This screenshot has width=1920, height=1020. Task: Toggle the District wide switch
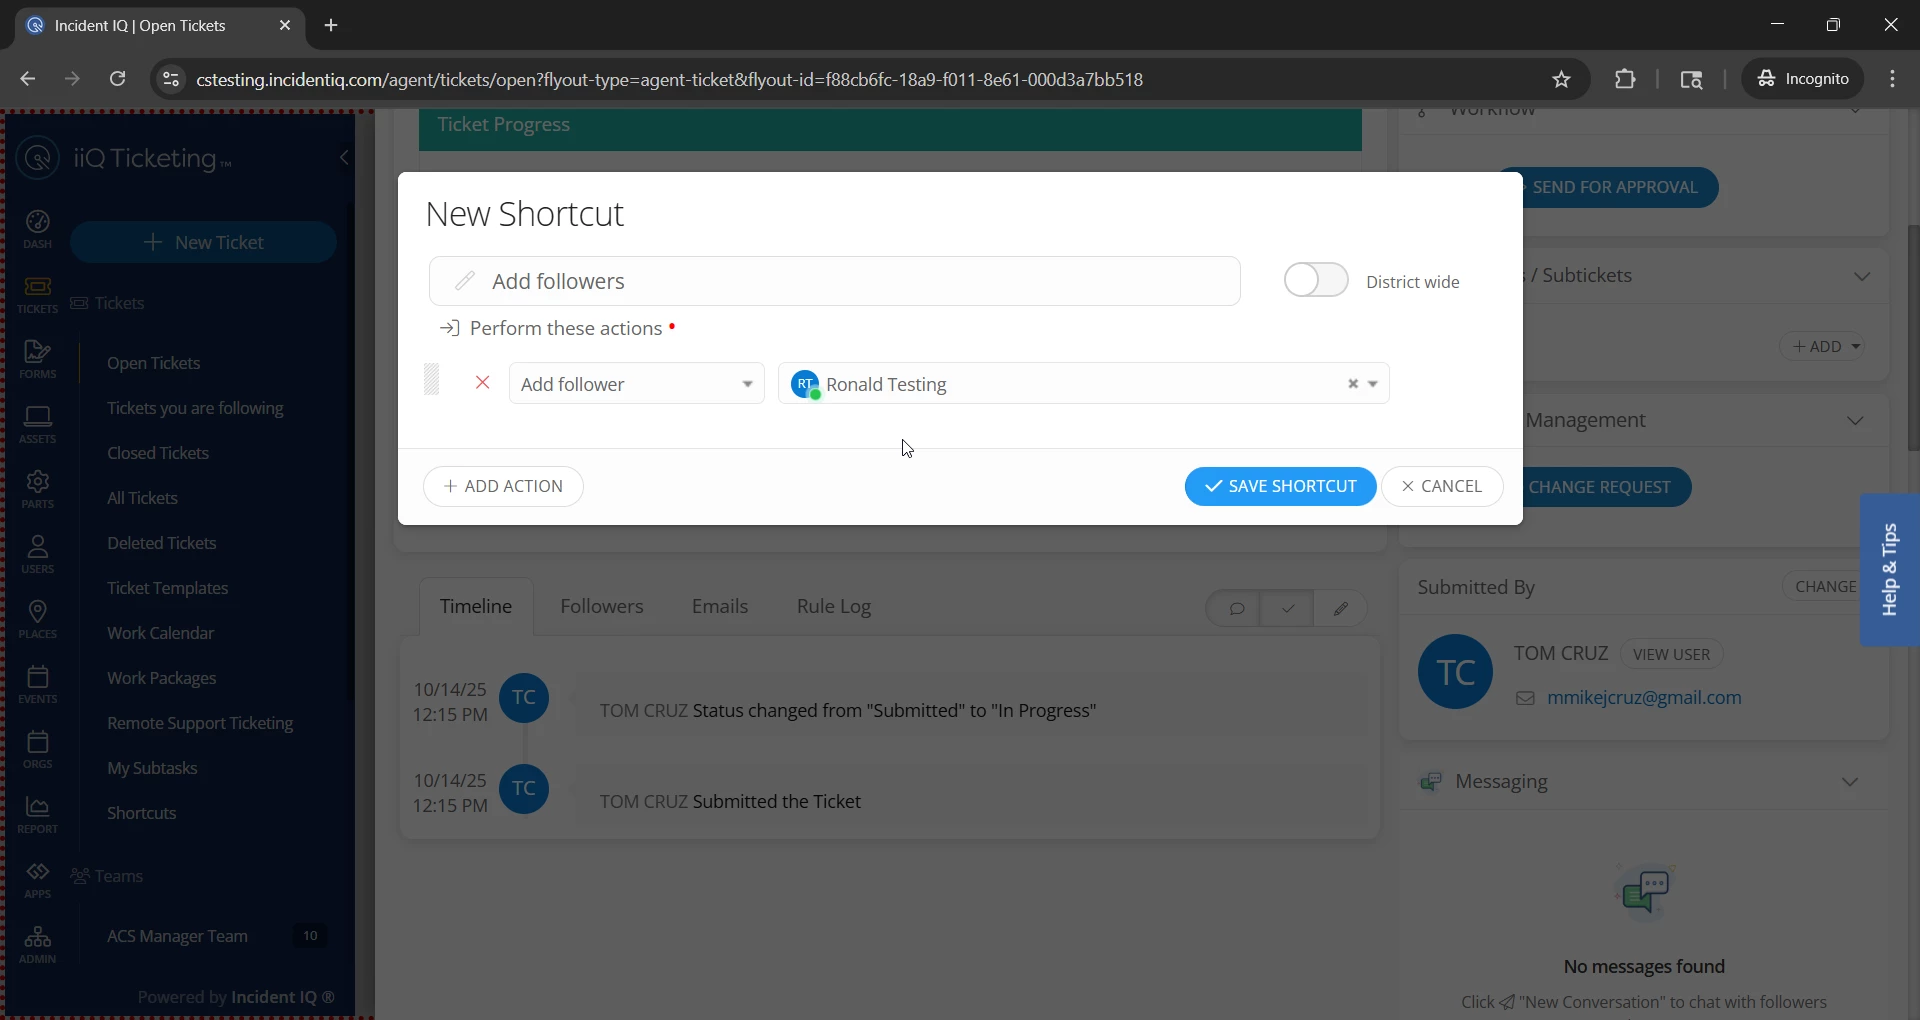pos(1316,280)
